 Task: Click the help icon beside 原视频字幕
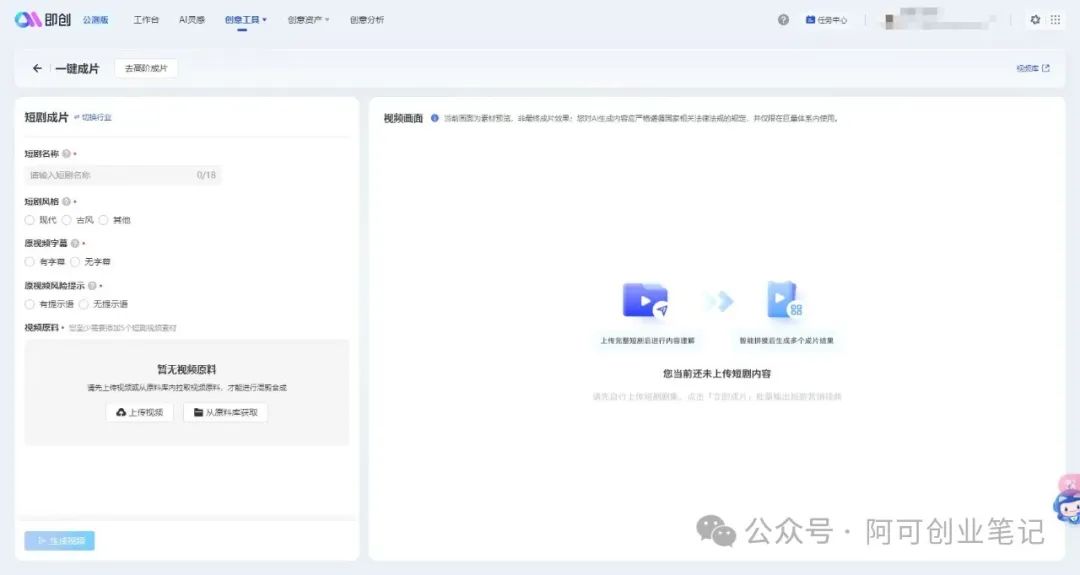(x=75, y=243)
